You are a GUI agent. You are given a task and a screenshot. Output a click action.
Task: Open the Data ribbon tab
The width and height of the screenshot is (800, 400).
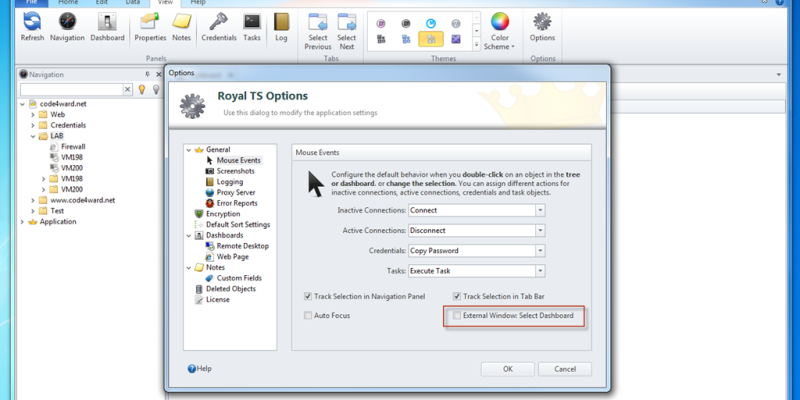click(132, 3)
